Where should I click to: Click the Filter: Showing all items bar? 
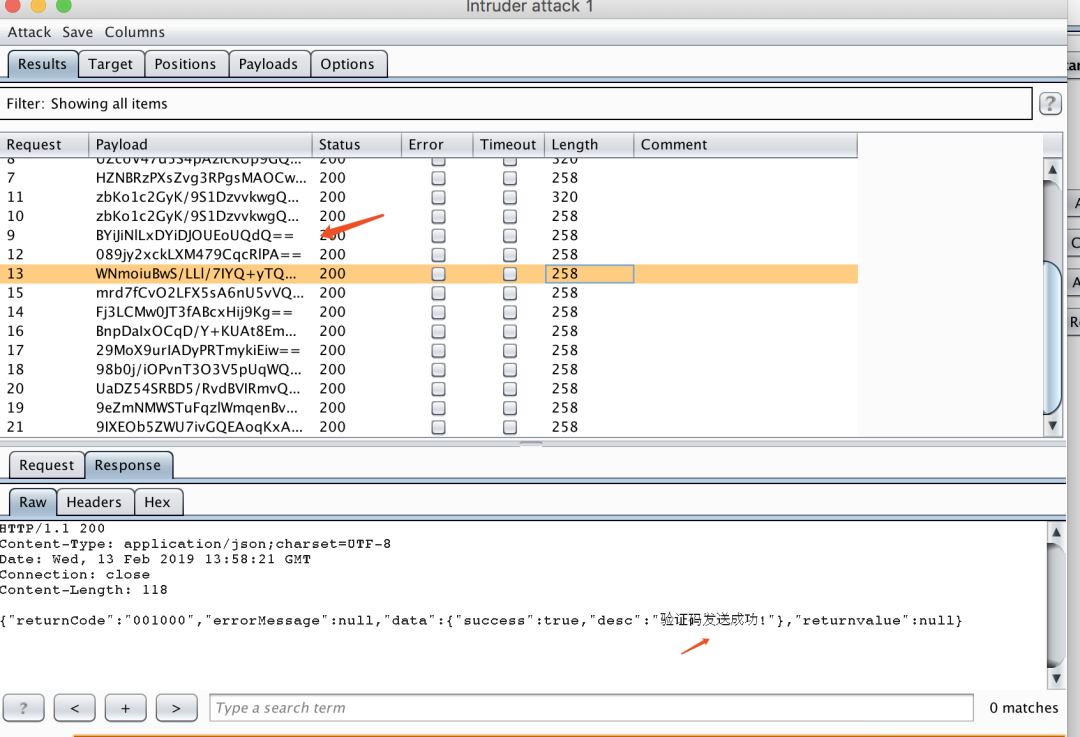pos(517,104)
